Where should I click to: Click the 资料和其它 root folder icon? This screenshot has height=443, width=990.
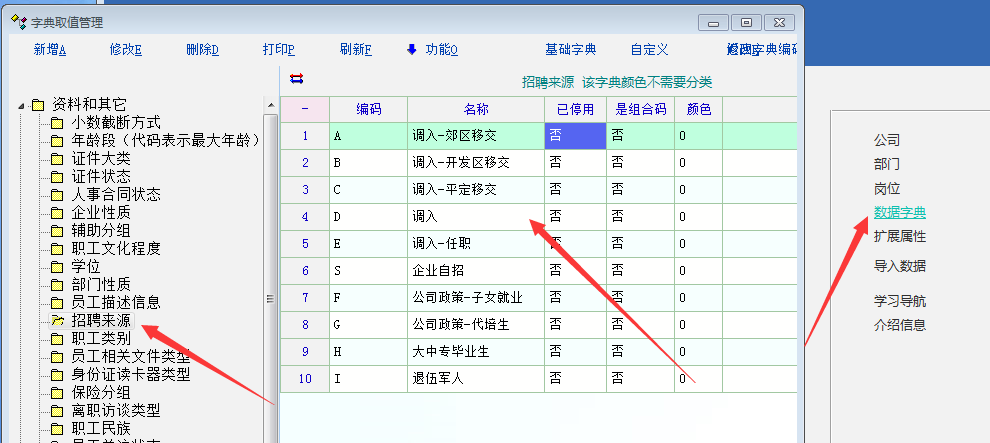click(38, 104)
